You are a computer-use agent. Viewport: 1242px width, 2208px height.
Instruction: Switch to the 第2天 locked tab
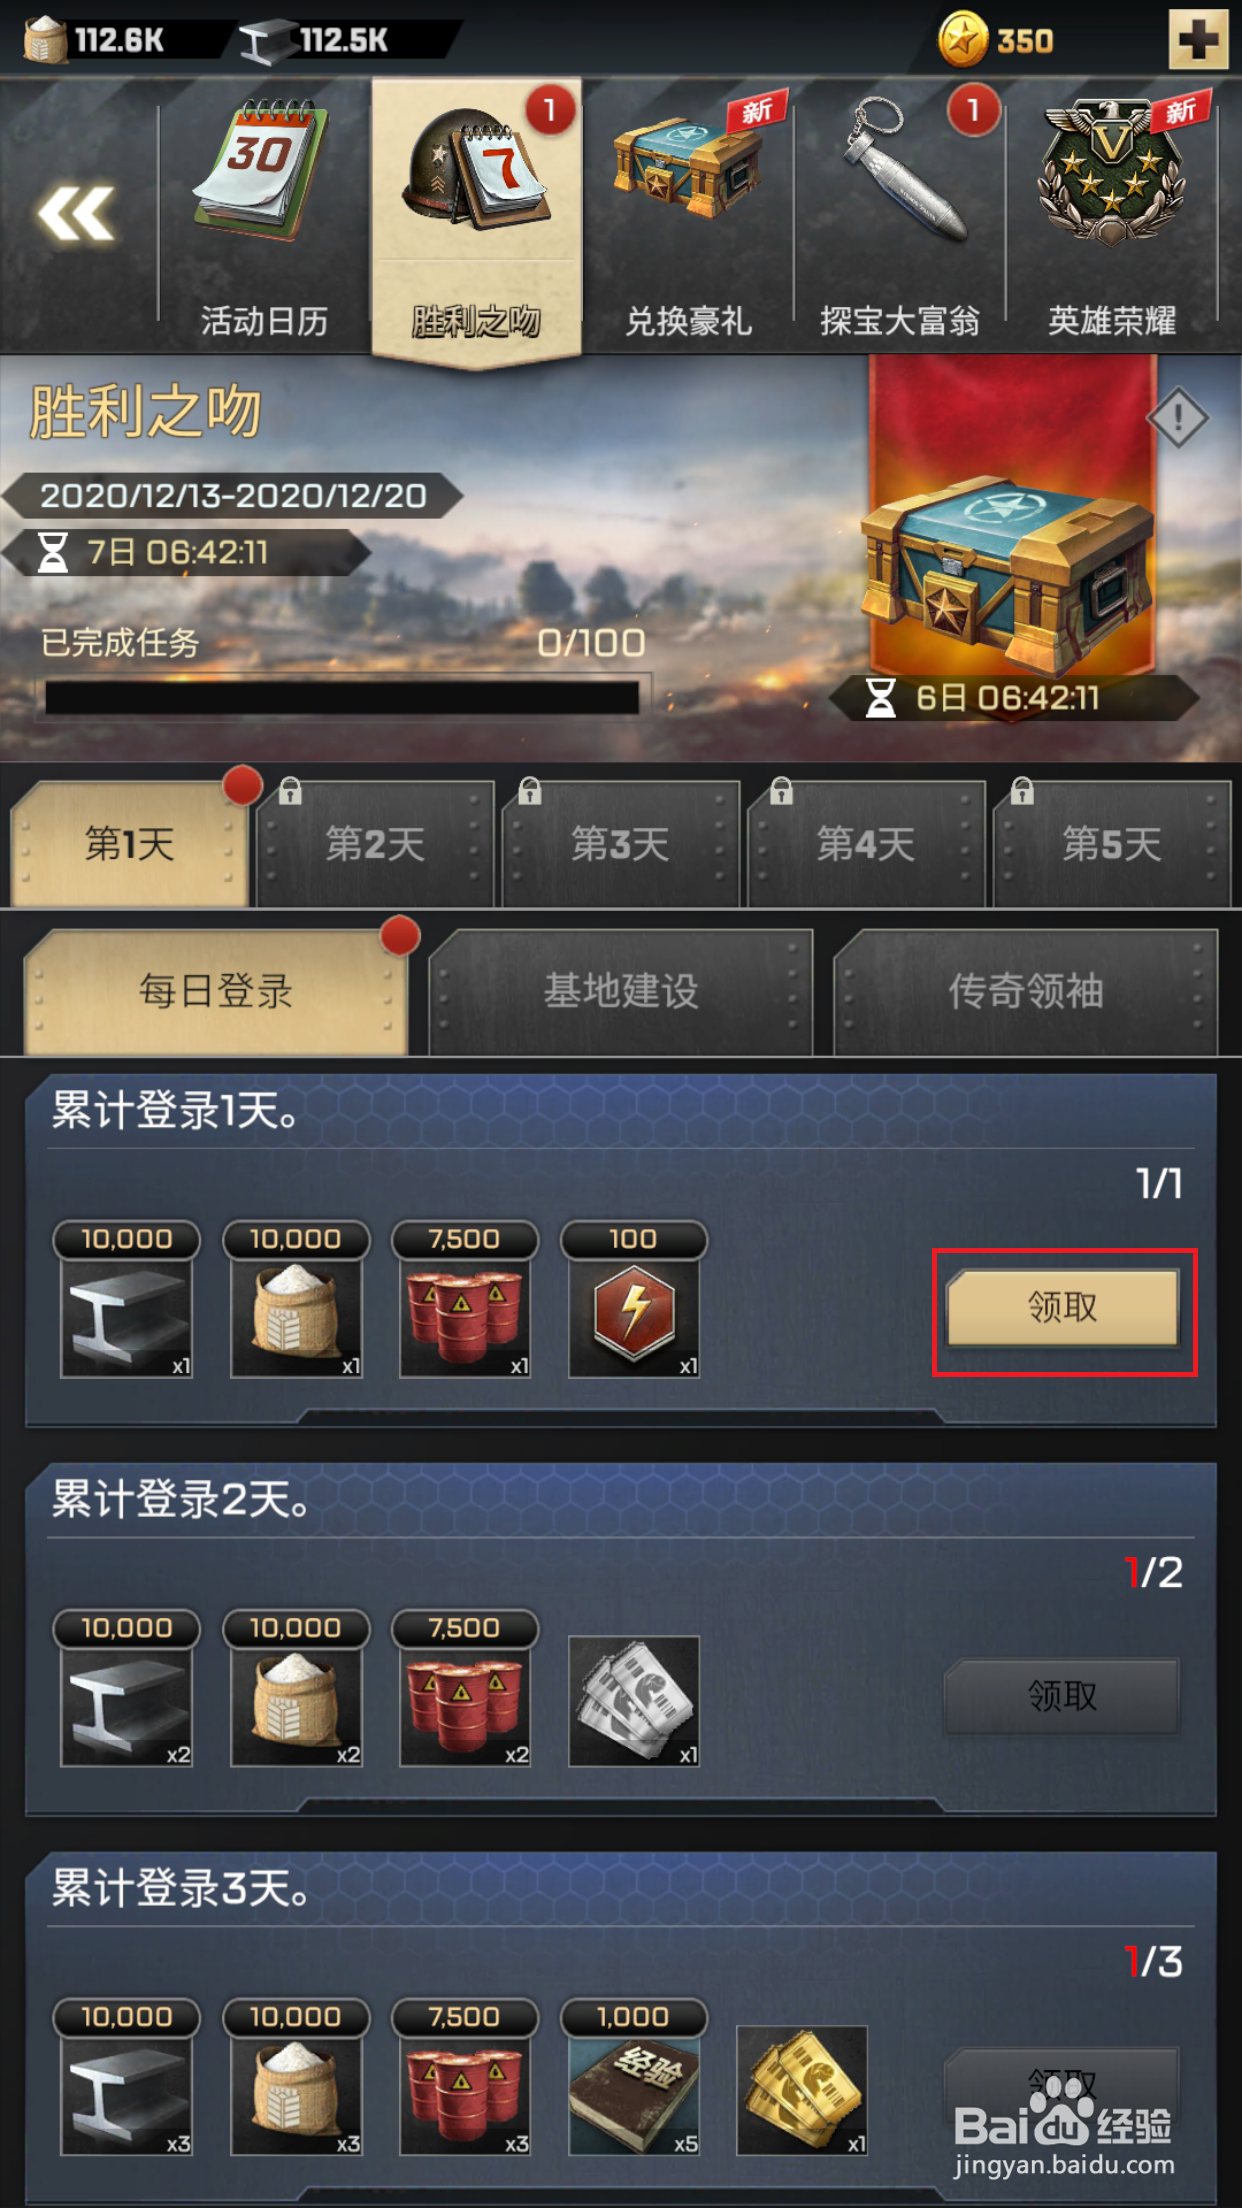tap(375, 843)
